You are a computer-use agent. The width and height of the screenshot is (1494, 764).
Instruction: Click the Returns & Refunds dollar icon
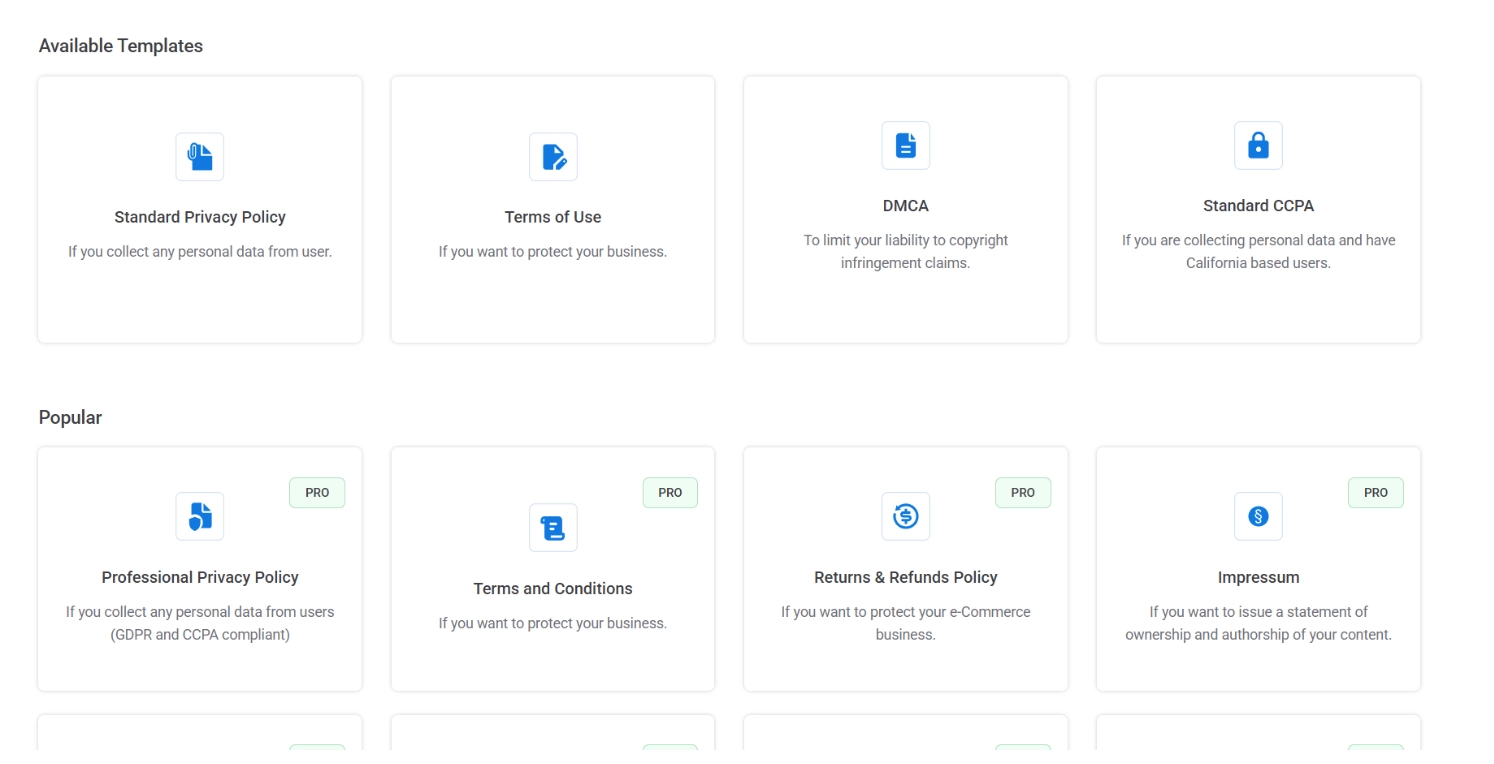[905, 516]
